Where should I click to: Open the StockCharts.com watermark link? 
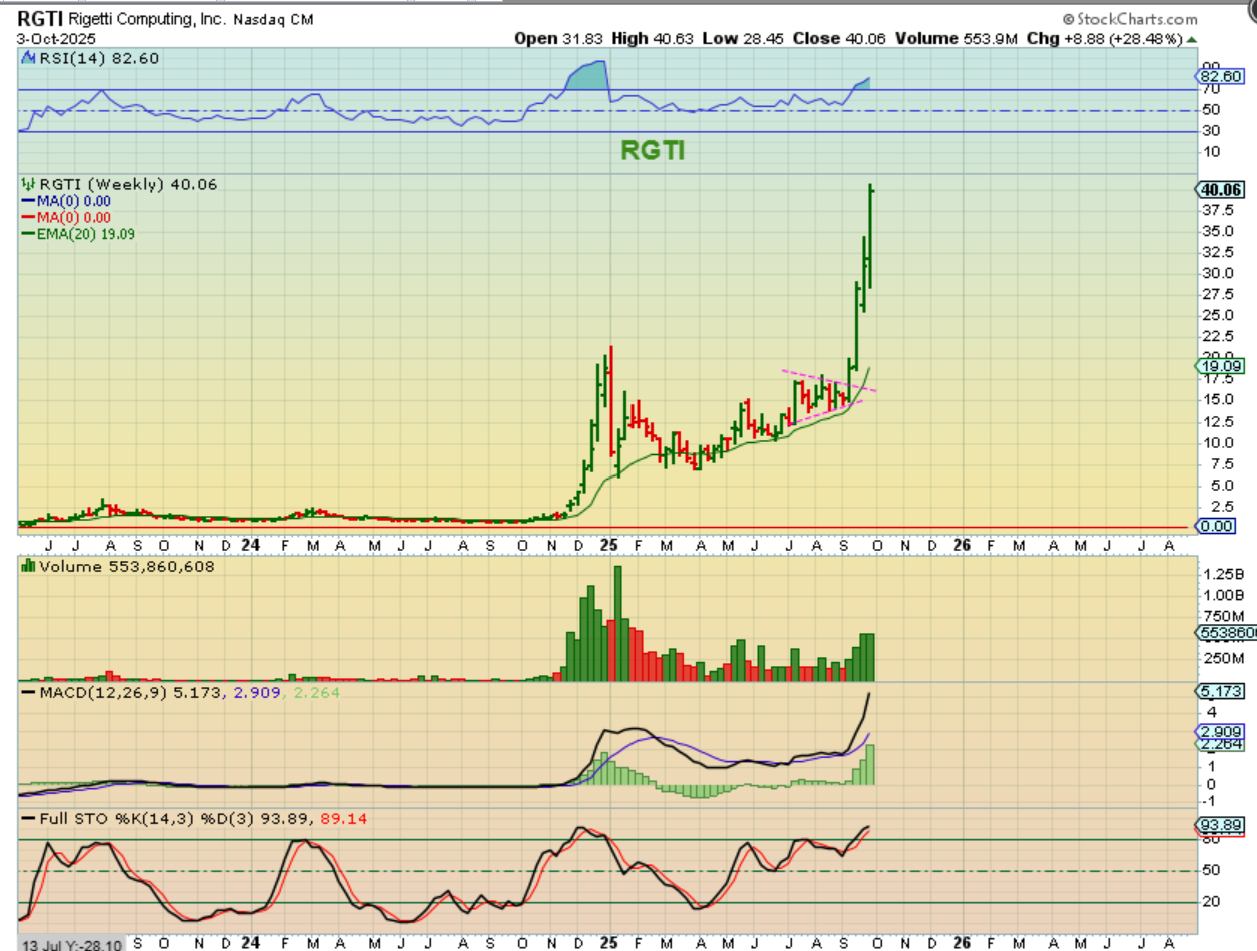(x=1130, y=18)
